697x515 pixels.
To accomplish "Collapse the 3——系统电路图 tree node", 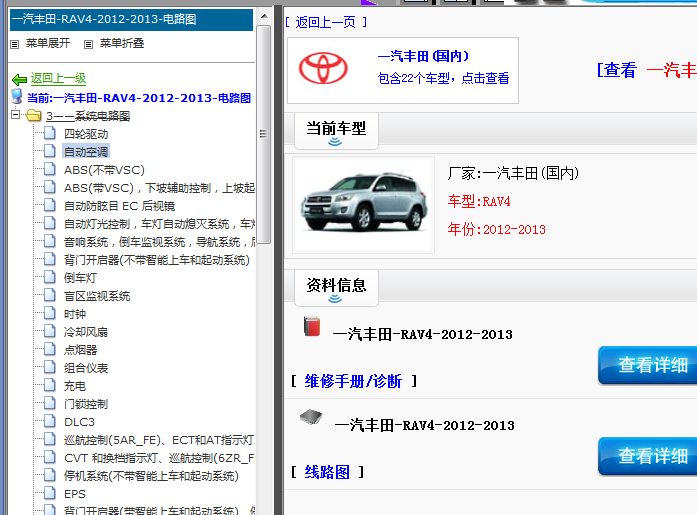I will [x=16, y=115].
